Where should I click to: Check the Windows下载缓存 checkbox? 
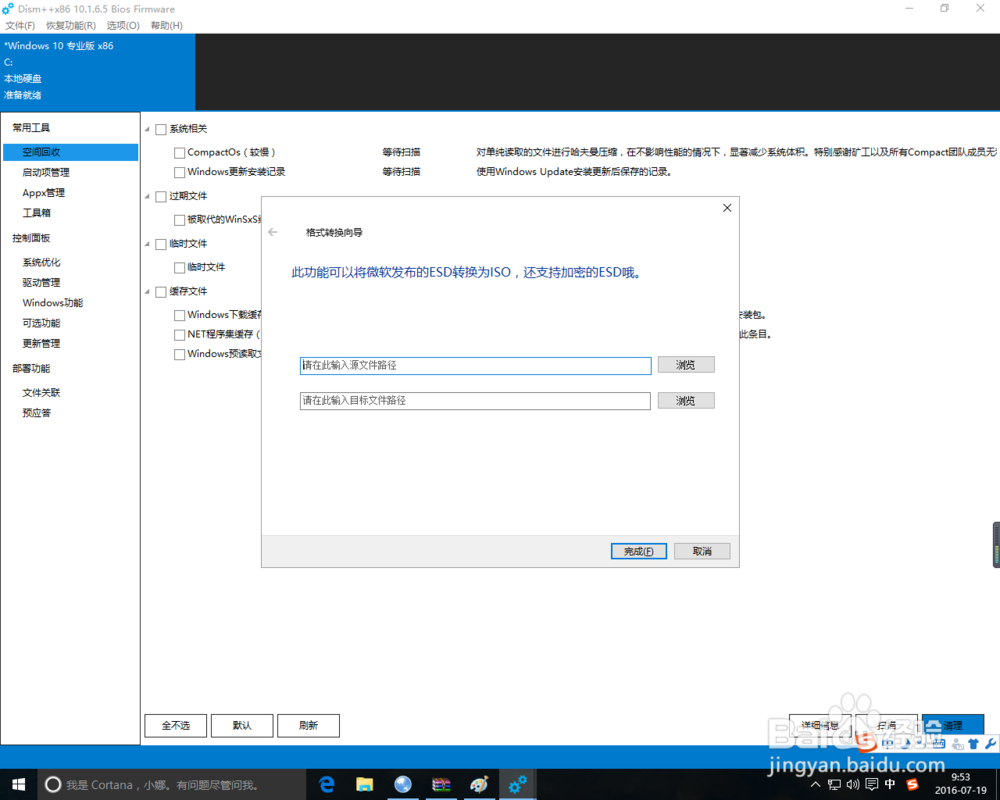tap(179, 315)
